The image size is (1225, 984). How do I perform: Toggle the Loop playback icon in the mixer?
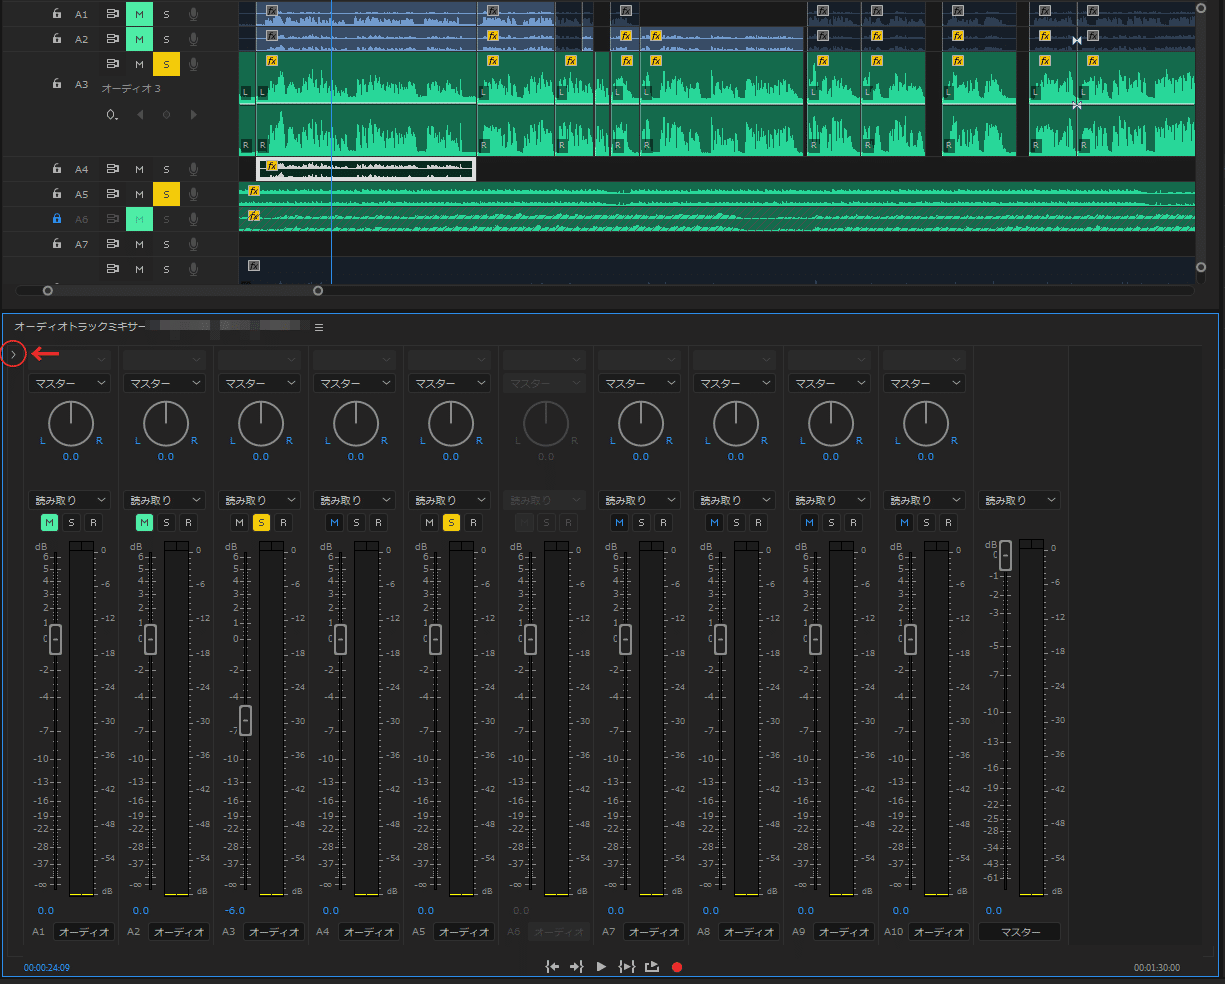click(652, 967)
